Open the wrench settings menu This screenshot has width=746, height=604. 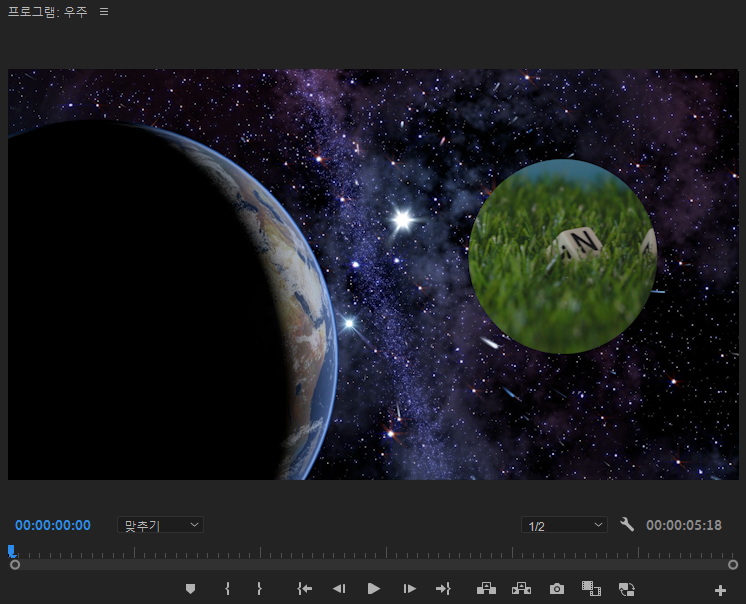click(x=627, y=525)
